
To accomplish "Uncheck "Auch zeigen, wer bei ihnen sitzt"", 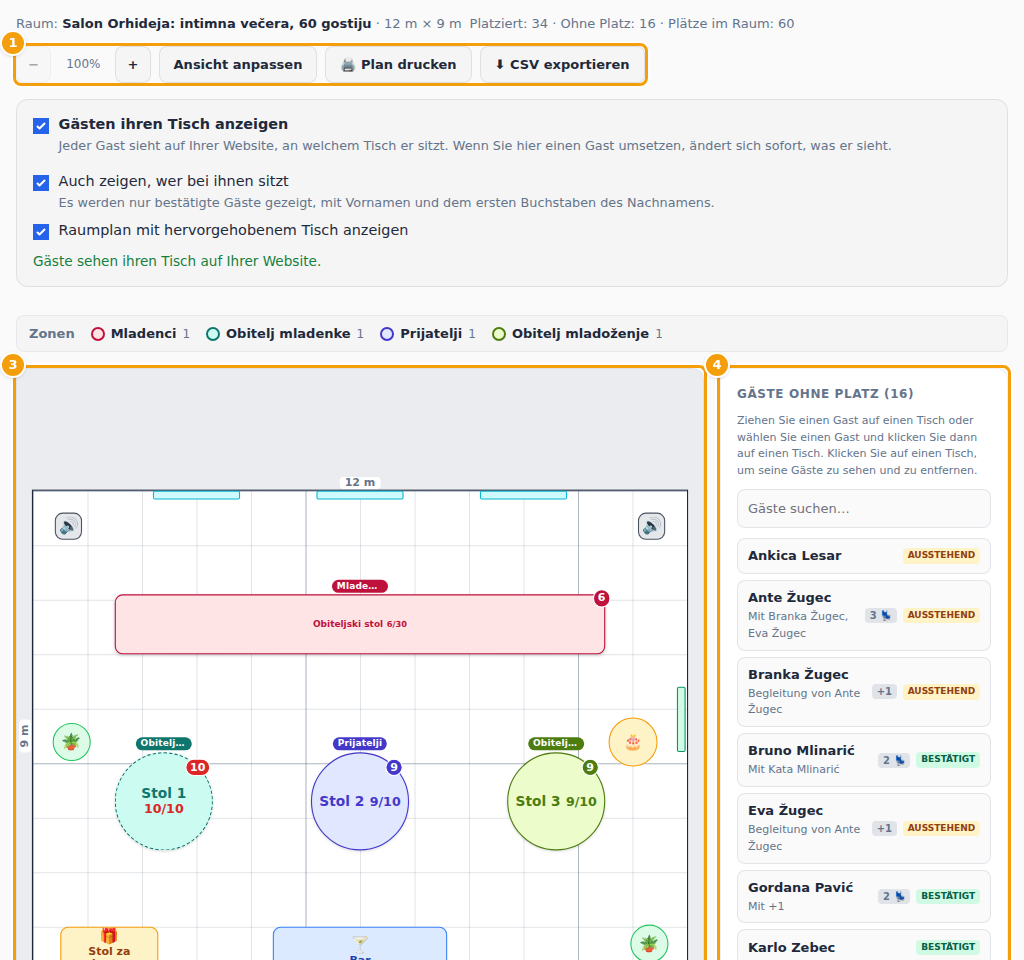I will [x=41, y=182].
